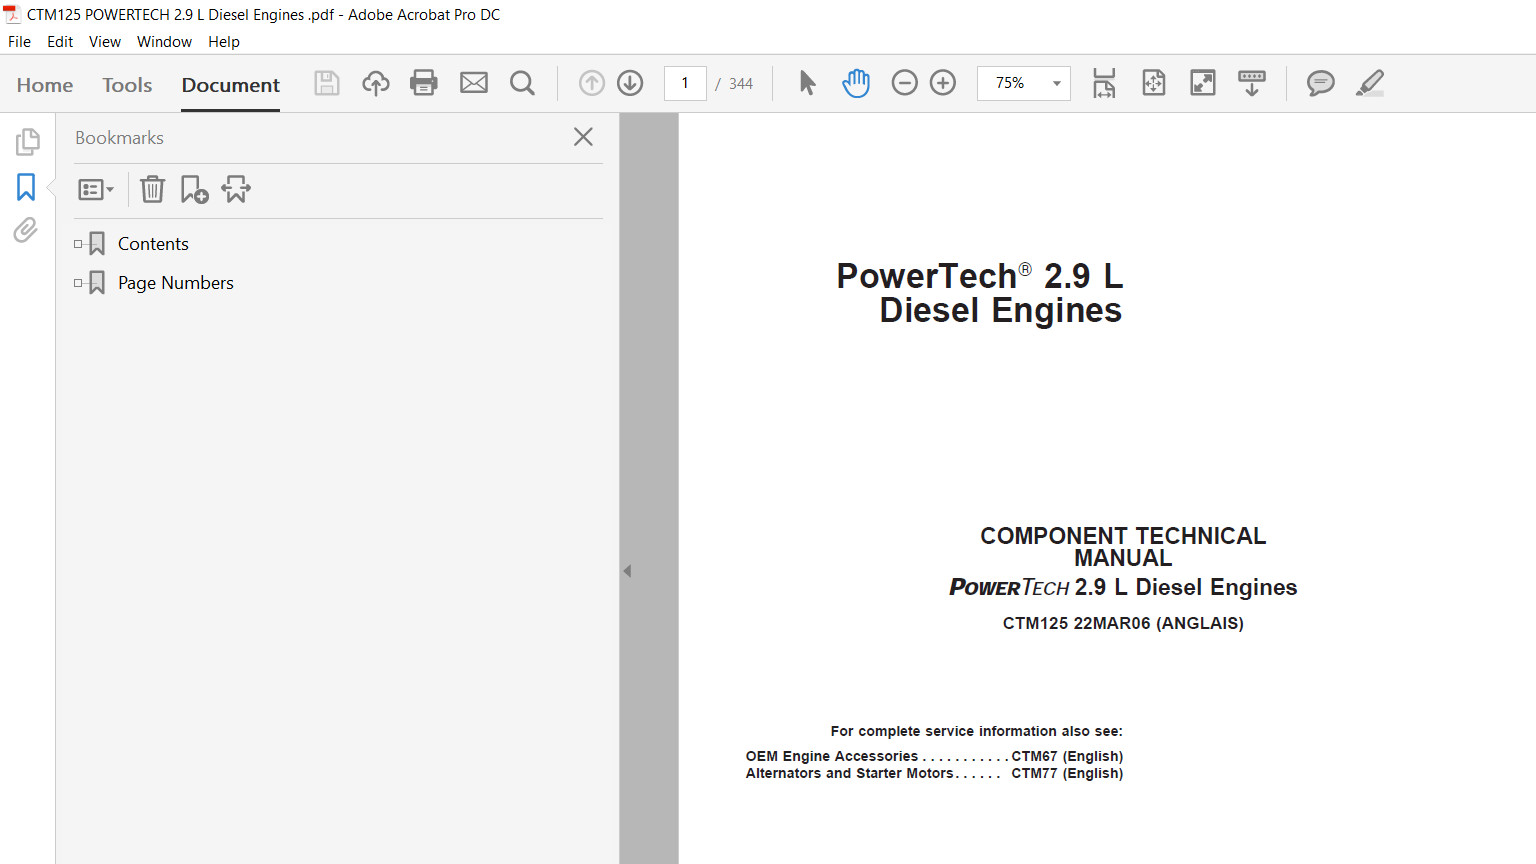This screenshot has height=864, width=1536.
Task: Select the Page Numbers bookmark label
Action: pyautogui.click(x=176, y=283)
